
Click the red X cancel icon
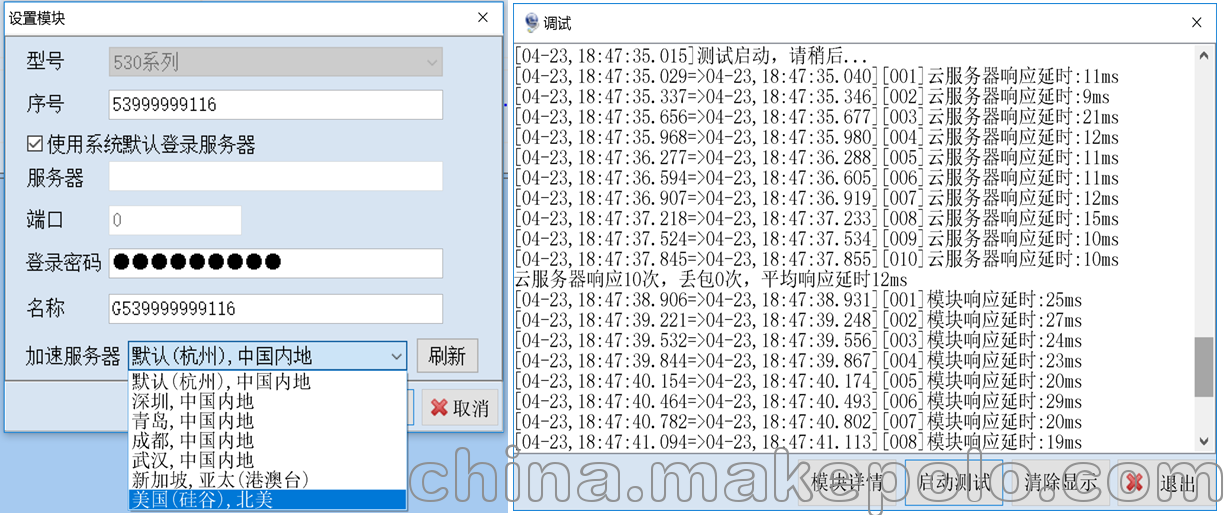point(439,408)
